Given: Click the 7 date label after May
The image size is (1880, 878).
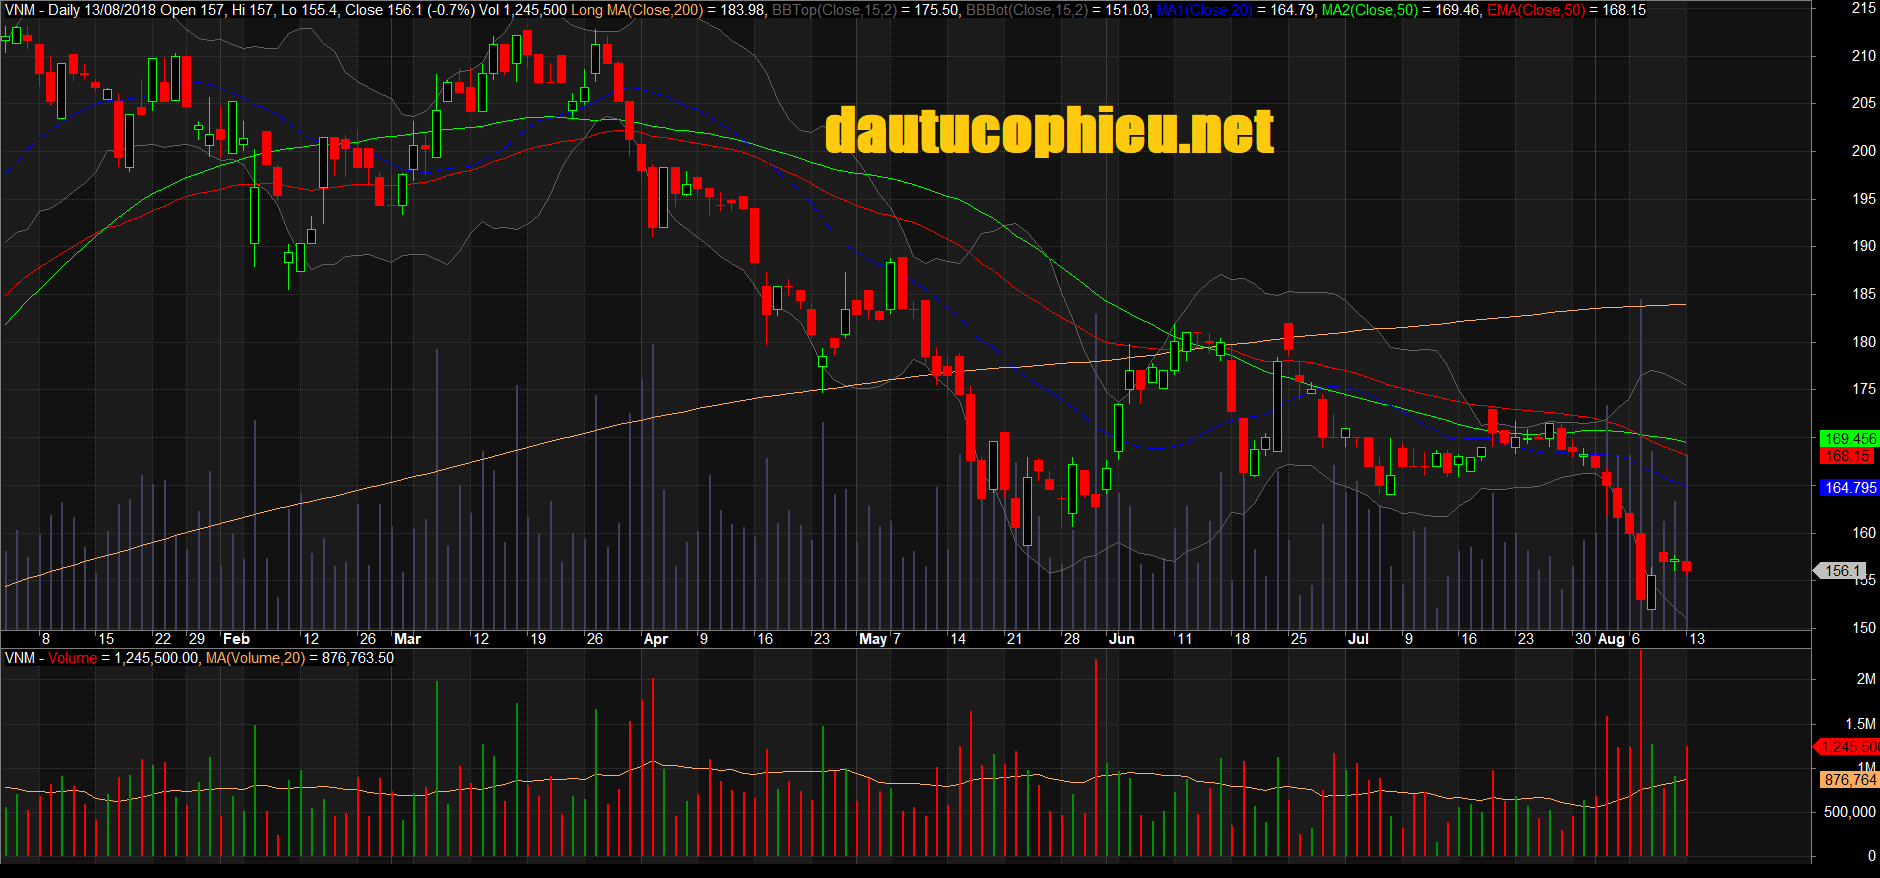Looking at the screenshot, I should pos(897,639).
